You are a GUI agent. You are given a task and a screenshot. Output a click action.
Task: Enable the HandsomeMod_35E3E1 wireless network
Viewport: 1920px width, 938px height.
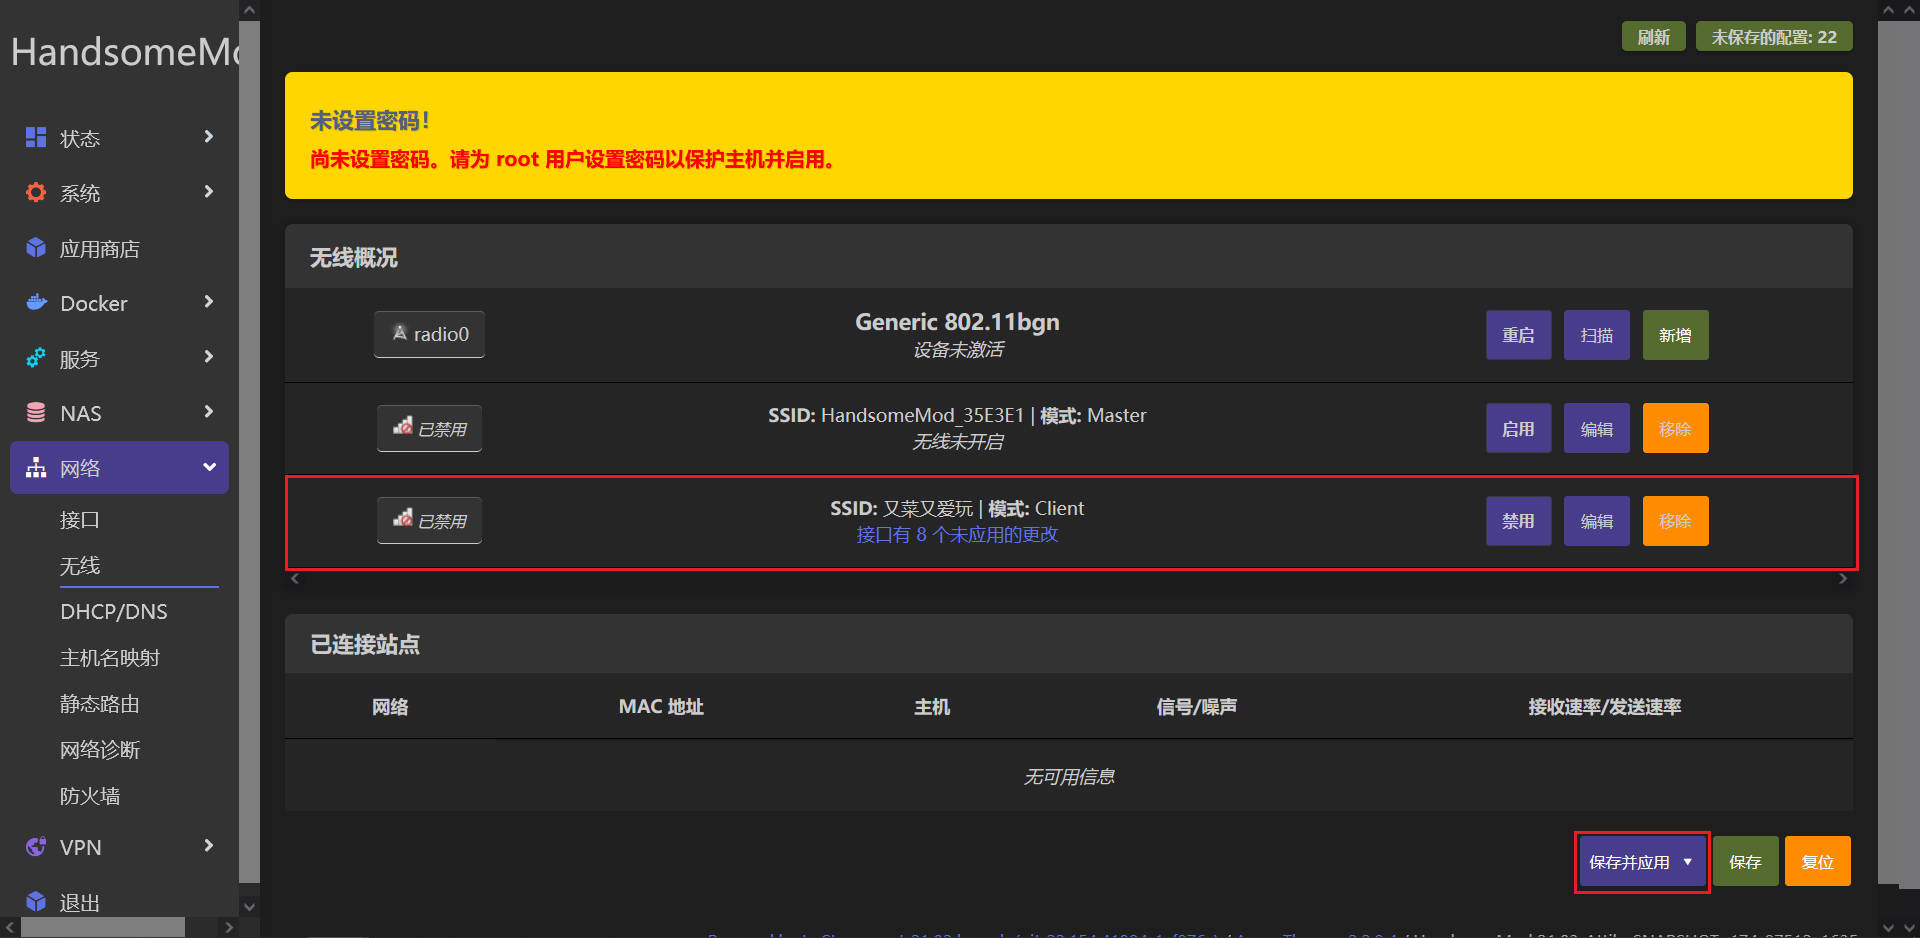tap(1517, 429)
